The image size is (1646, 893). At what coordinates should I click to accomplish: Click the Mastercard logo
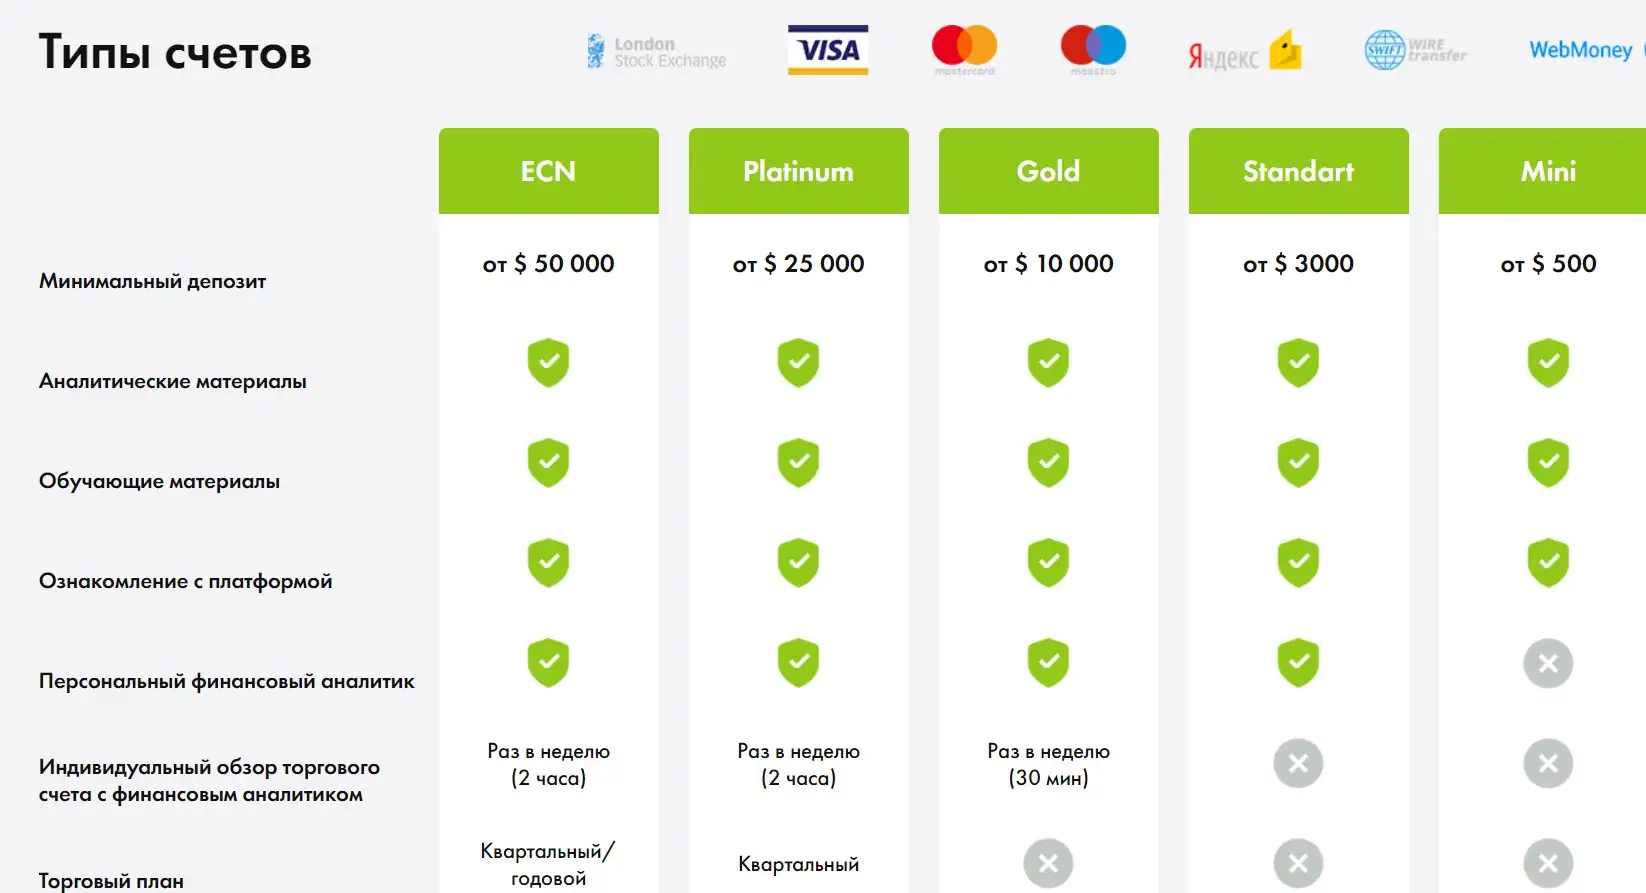(x=964, y=50)
